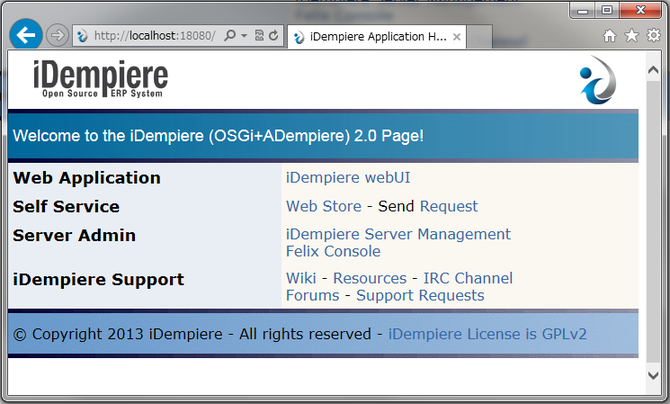Close the iDempiere Application tab
670x404 pixels.
click(456, 37)
